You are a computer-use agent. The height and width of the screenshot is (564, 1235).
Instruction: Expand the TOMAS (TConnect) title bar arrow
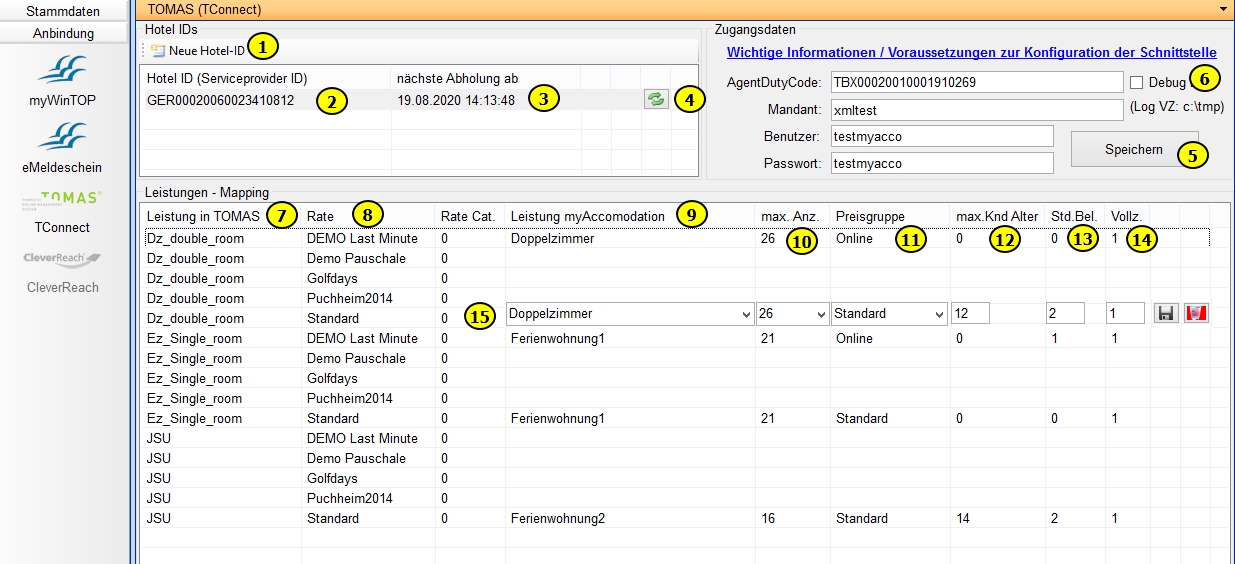1223,9
